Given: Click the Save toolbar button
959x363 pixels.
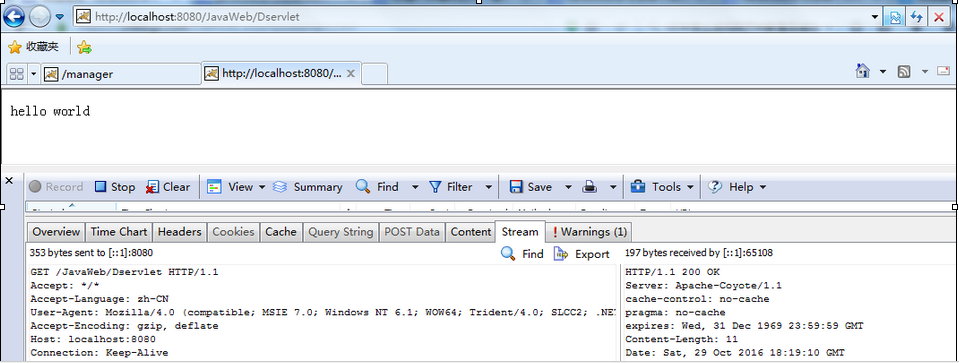Looking at the screenshot, I should (x=530, y=187).
